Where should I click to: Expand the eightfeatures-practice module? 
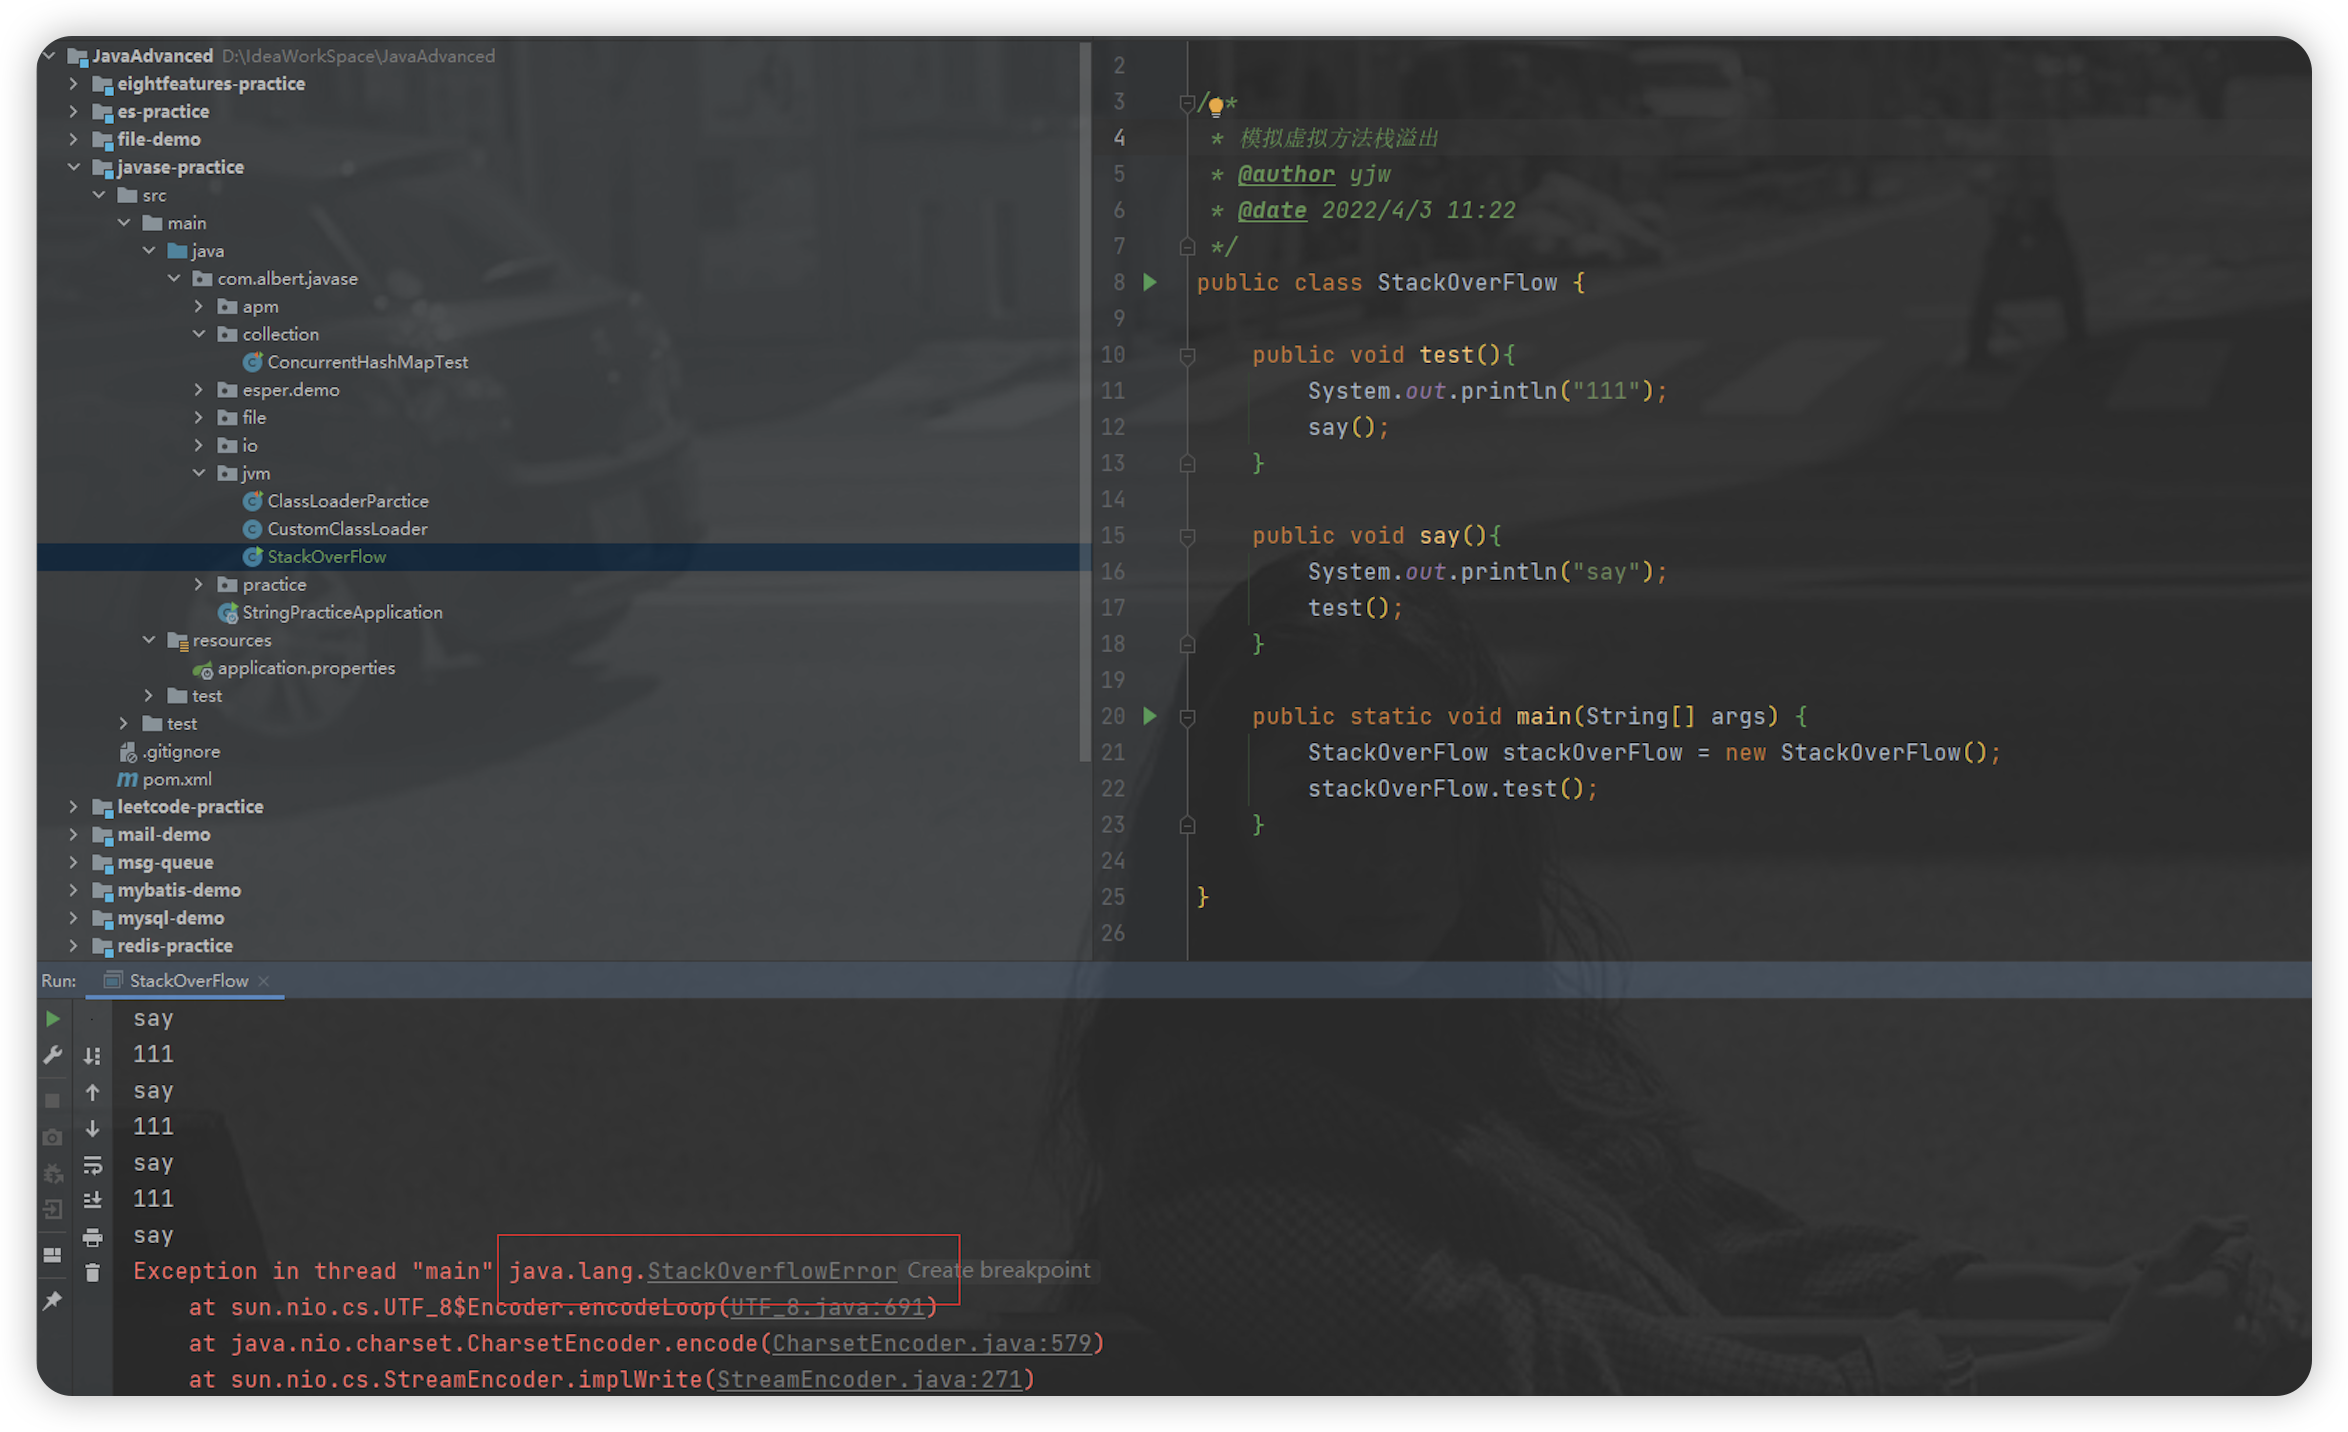(x=74, y=84)
